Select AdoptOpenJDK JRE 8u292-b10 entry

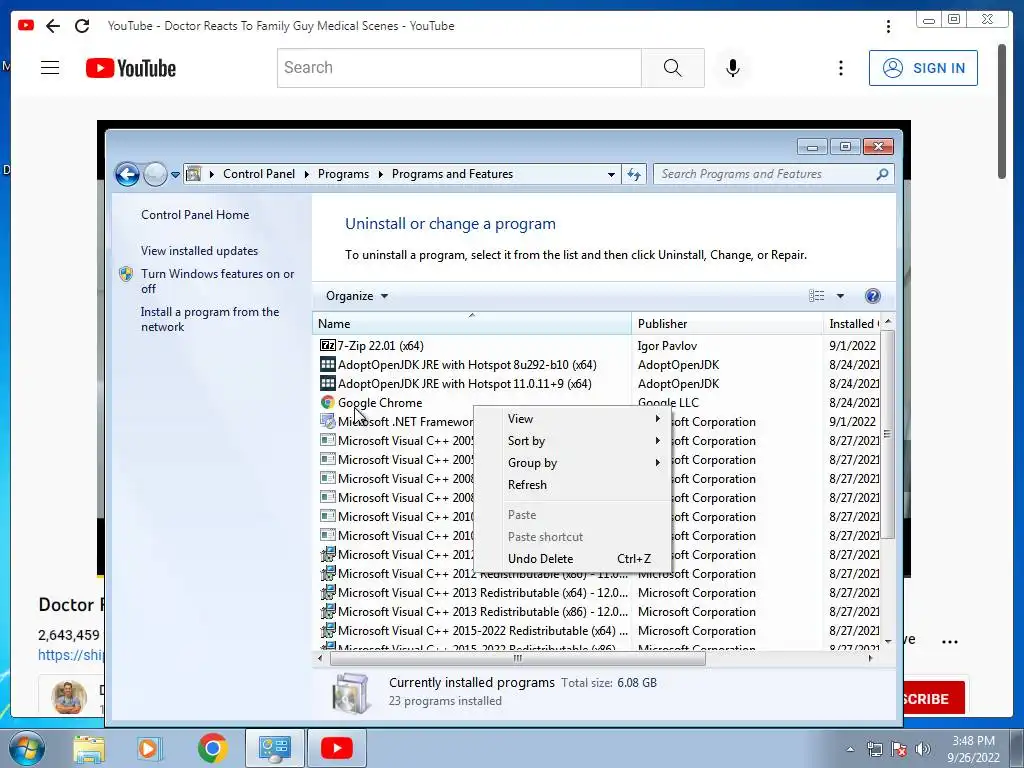coord(467,364)
